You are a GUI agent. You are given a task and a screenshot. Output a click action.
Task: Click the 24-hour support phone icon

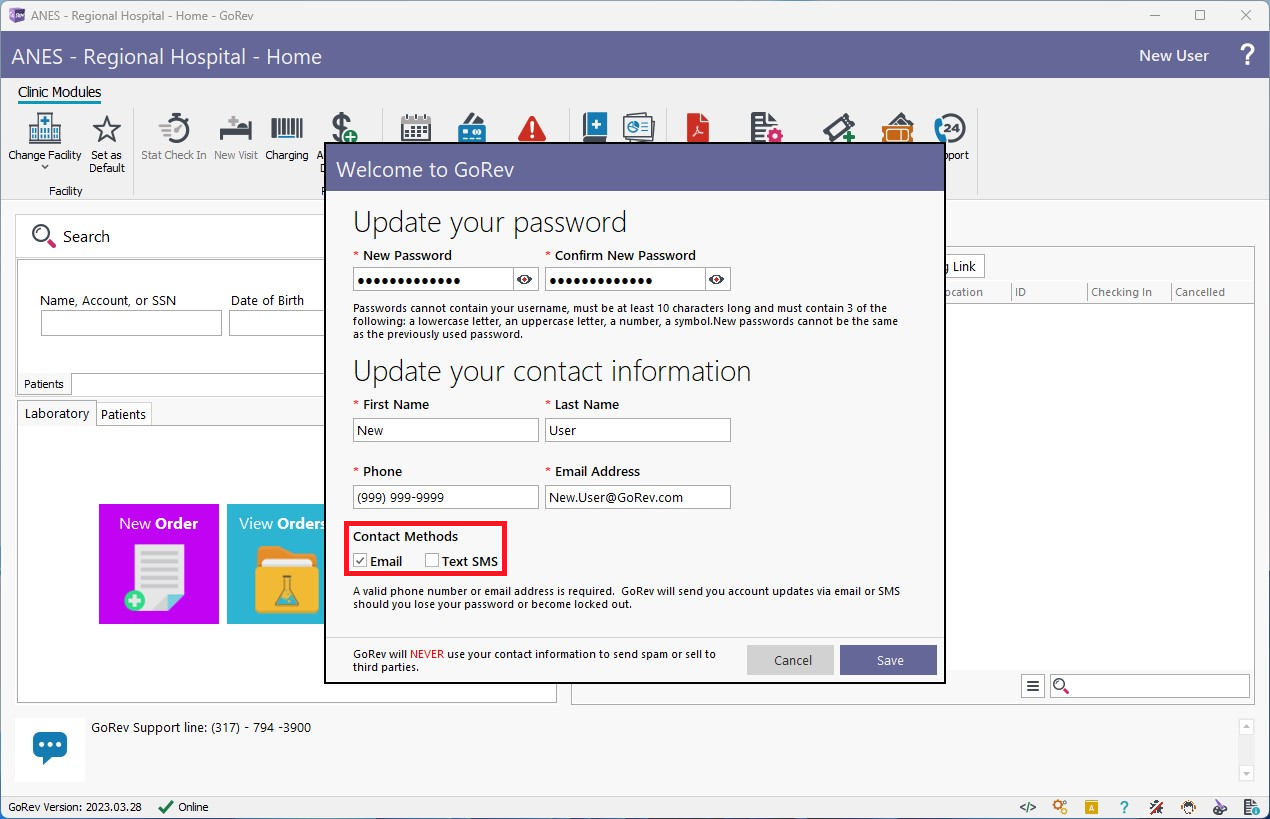click(x=950, y=128)
